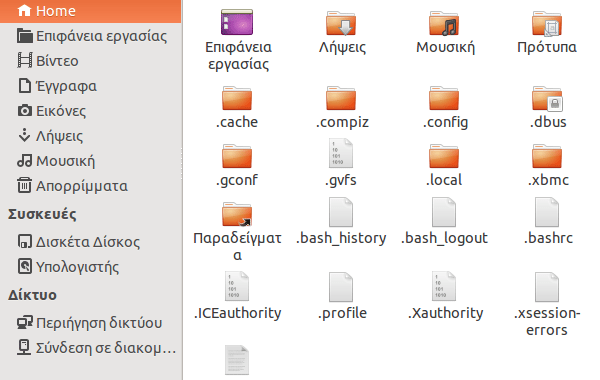The image size is (600, 380).
Task: Open Απορρίμματα trash in sidebar
Action: point(90,186)
